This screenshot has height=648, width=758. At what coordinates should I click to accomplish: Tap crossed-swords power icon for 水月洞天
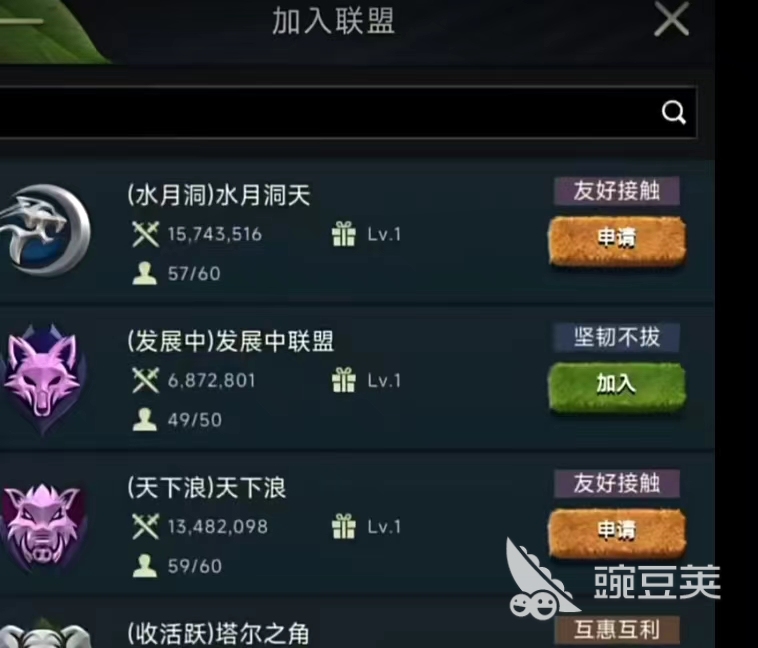point(145,234)
